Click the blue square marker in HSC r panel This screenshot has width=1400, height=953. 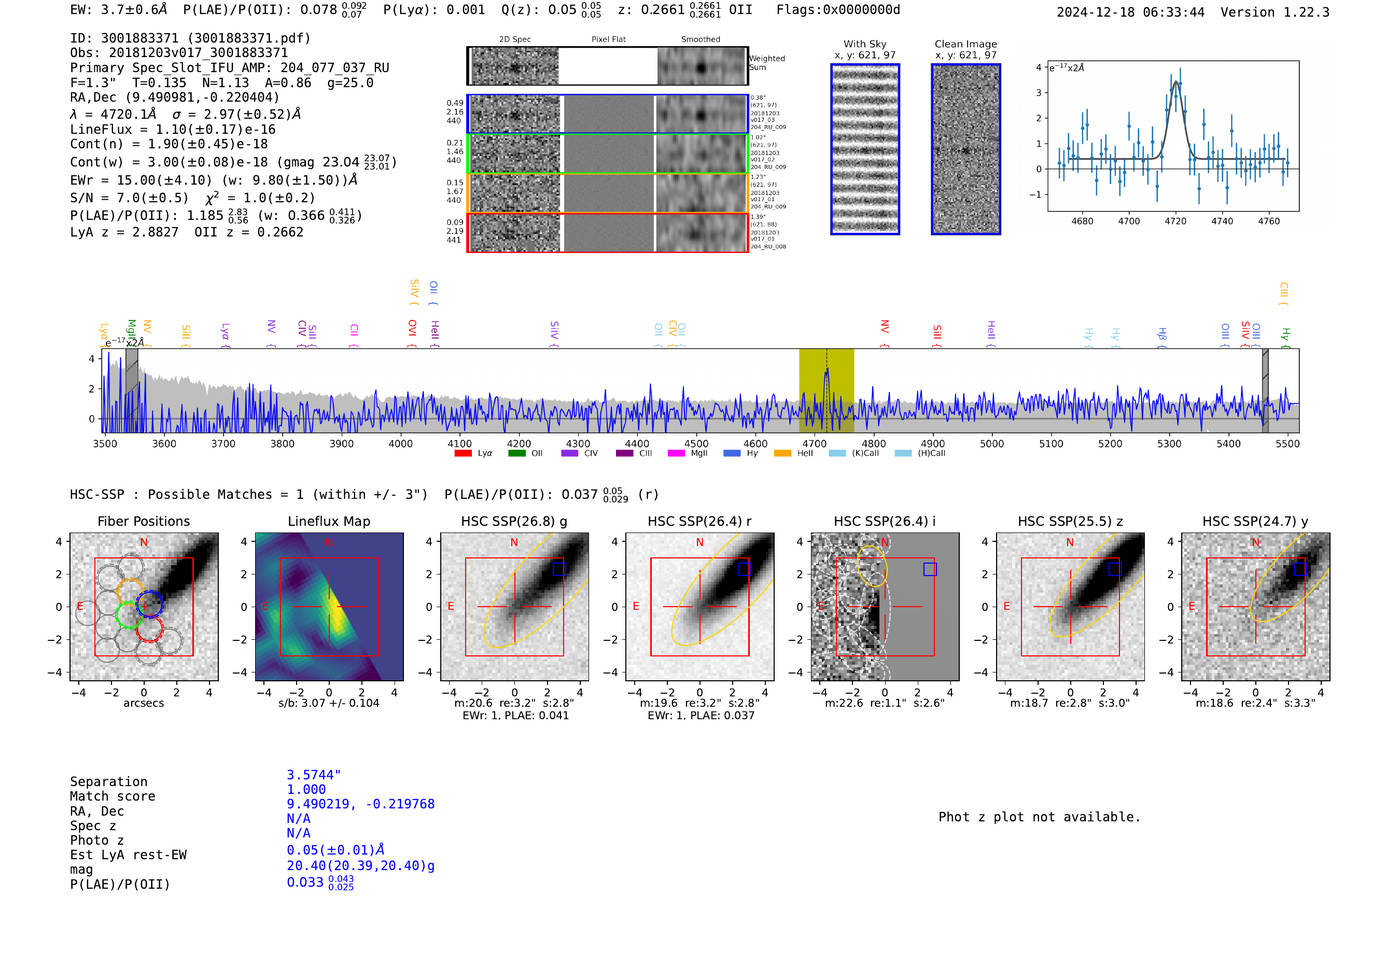pos(744,568)
